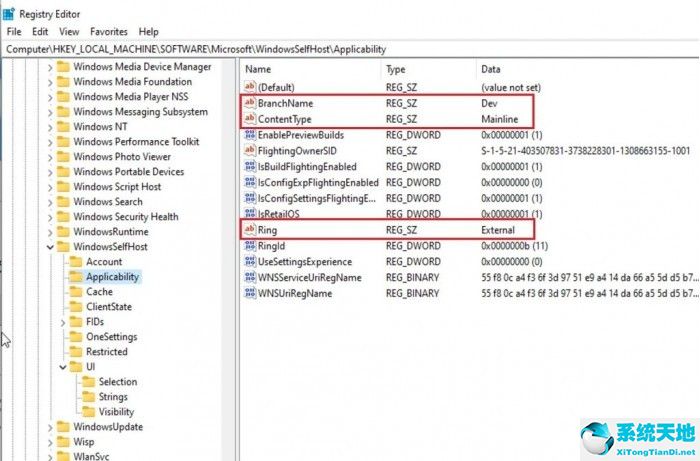The image size is (700, 461).
Task: Expand the Wisp key
Action: [50, 442]
